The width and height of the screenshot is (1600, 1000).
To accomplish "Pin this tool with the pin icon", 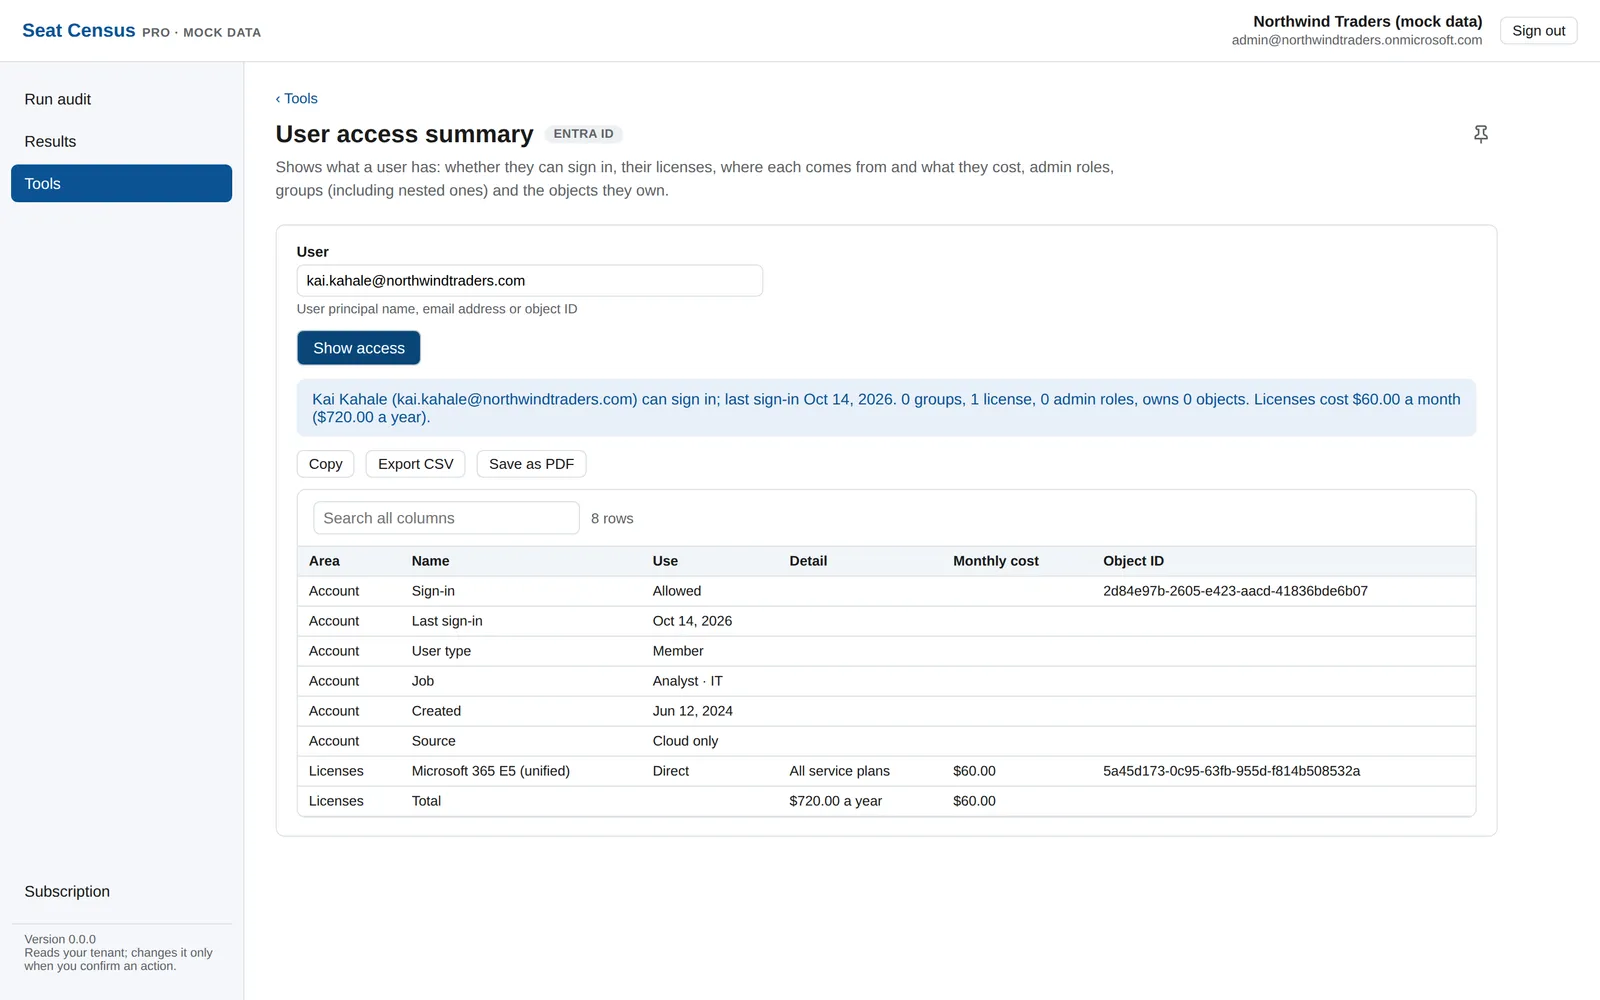I will (1481, 134).
